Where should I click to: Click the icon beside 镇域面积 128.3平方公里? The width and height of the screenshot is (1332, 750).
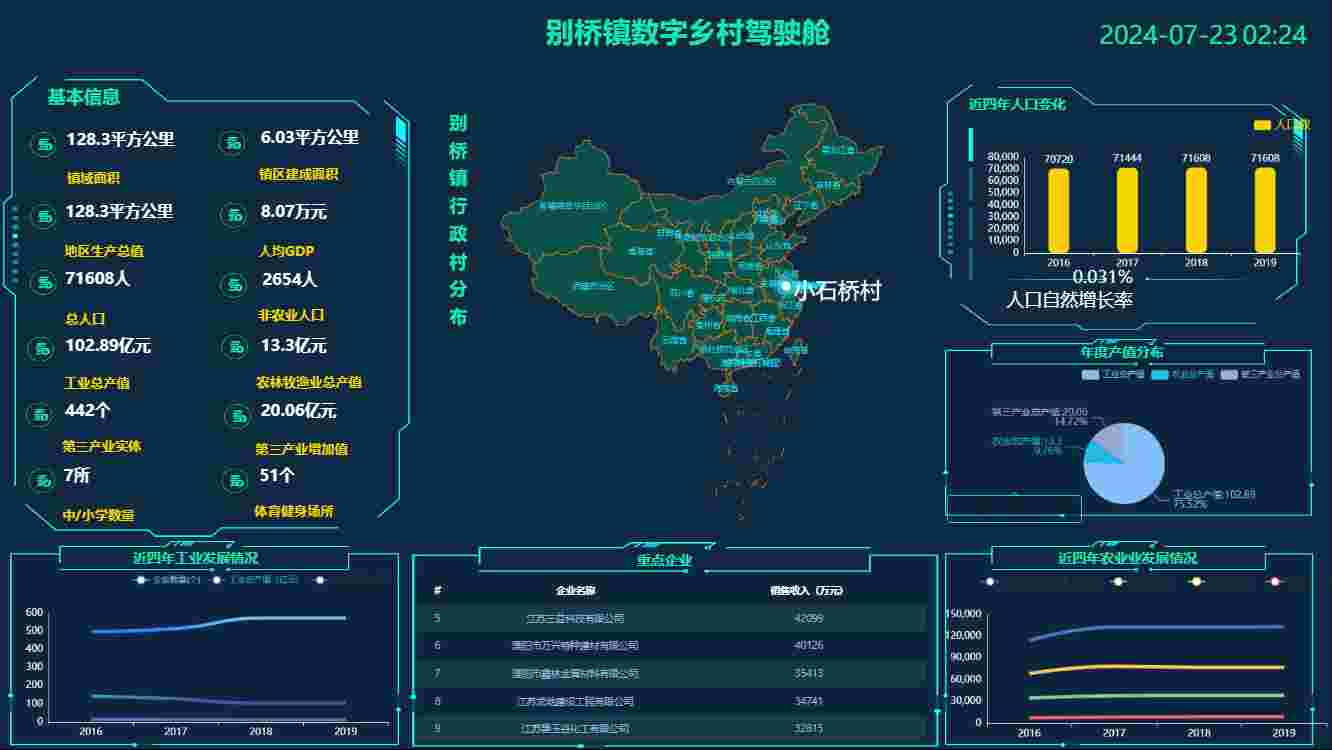pyautogui.click(x=45, y=145)
